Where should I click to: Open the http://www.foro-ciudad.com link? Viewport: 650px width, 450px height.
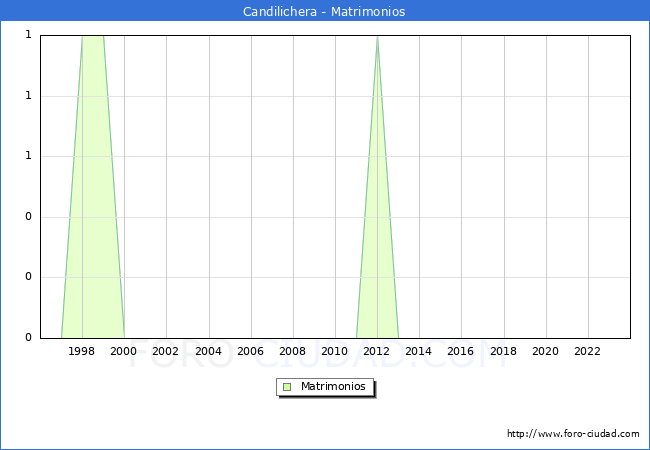tap(573, 434)
